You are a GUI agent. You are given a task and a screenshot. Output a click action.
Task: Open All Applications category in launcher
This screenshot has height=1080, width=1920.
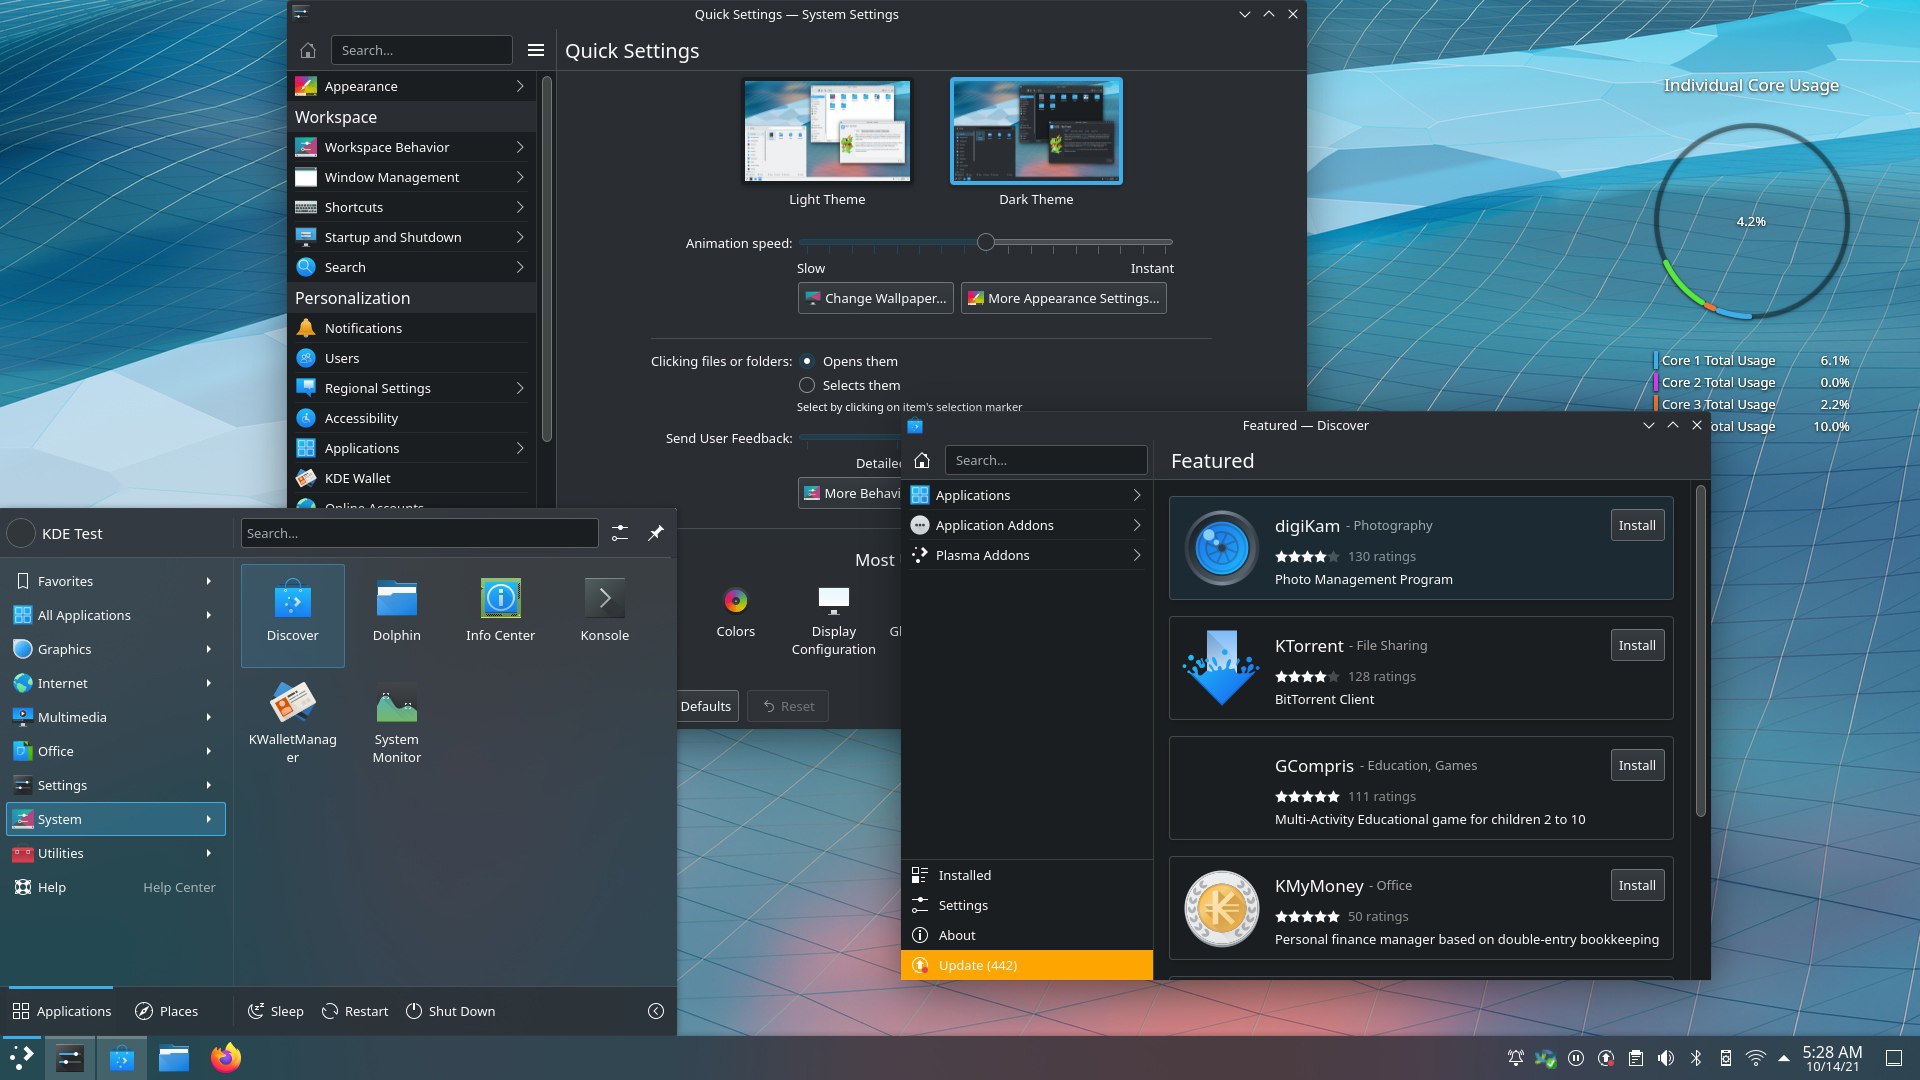116,615
